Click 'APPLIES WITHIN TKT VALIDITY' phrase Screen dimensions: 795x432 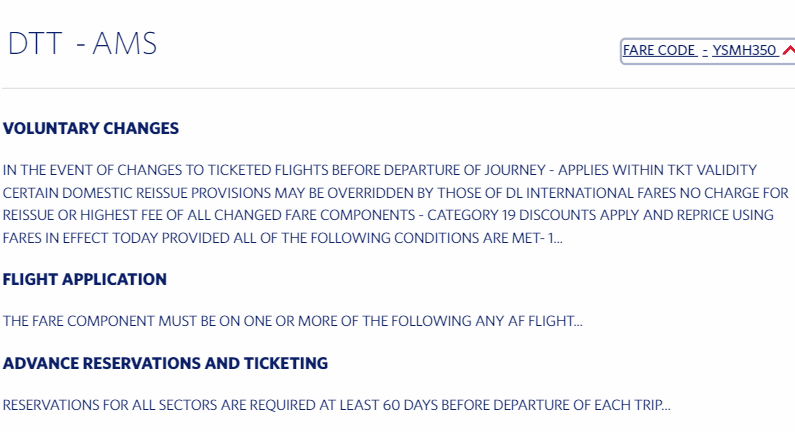pyautogui.click(x=658, y=170)
